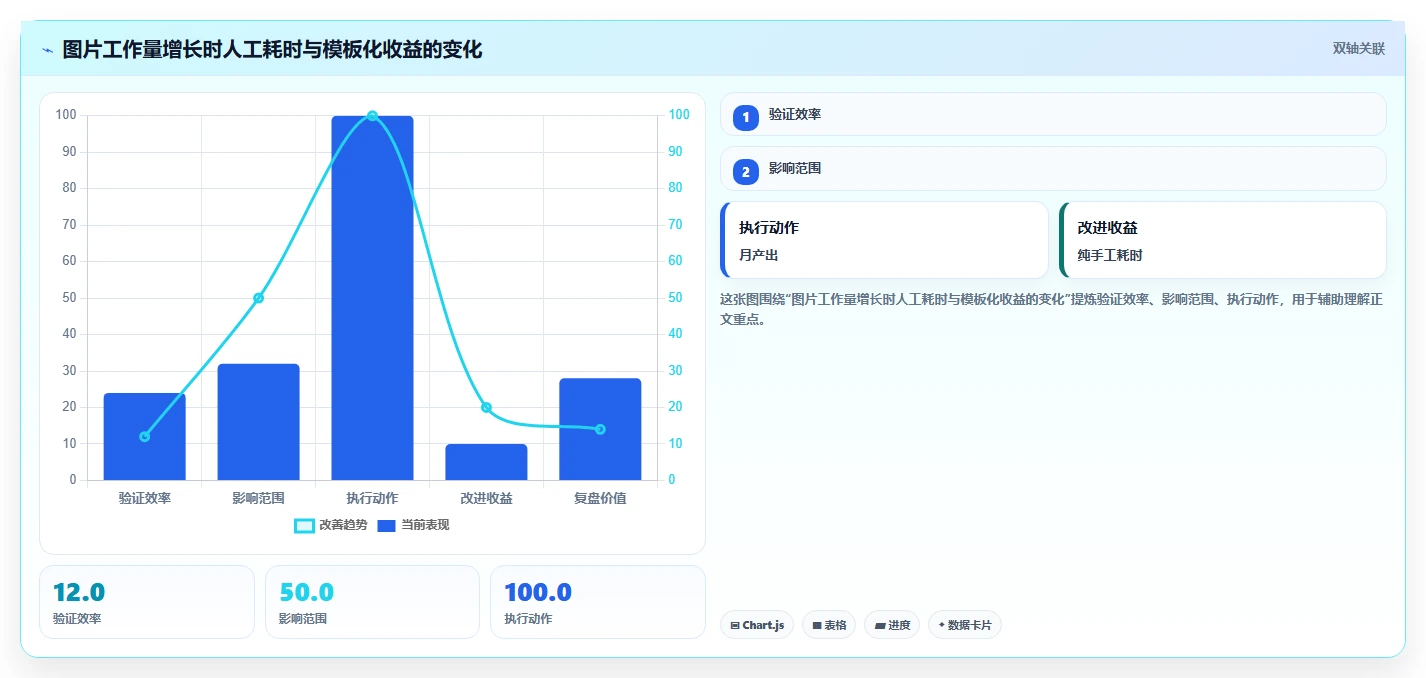Click the x-axis label 影响范围
The width and height of the screenshot is (1426, 678).
[x=258, y=498]
